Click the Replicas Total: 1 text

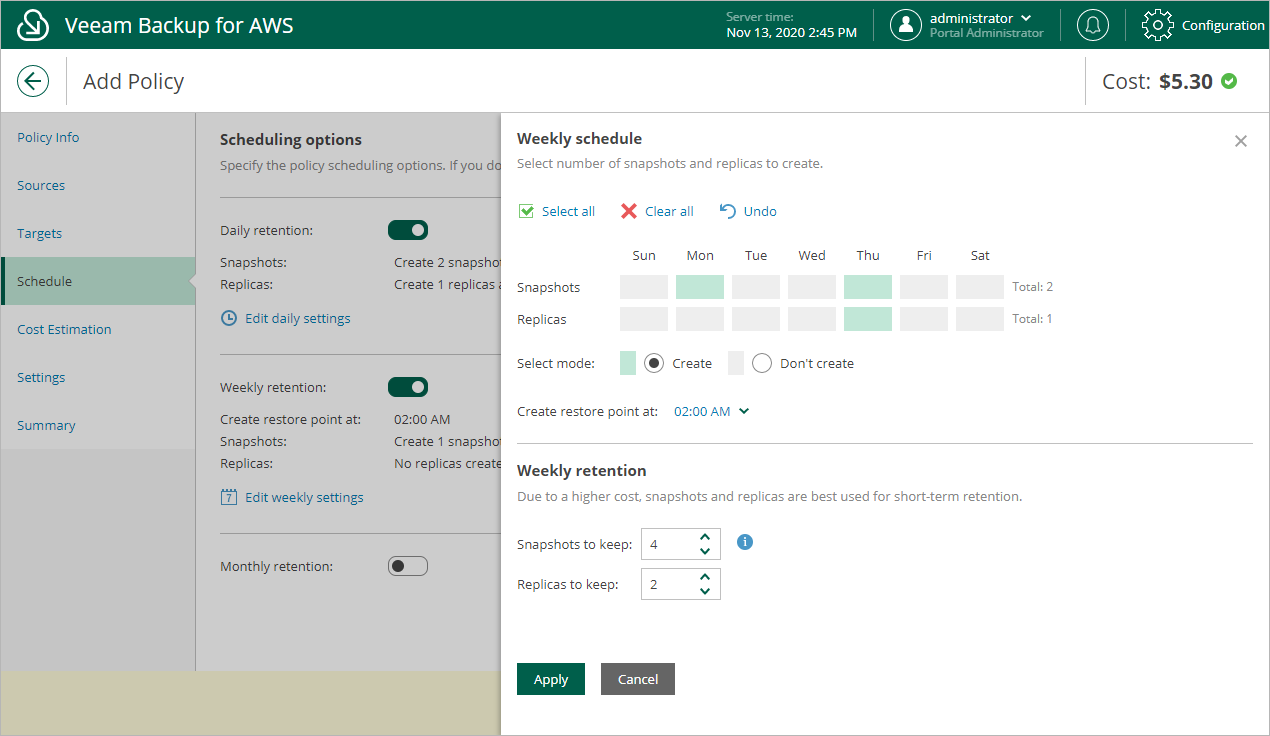(x=1032, y=319)
